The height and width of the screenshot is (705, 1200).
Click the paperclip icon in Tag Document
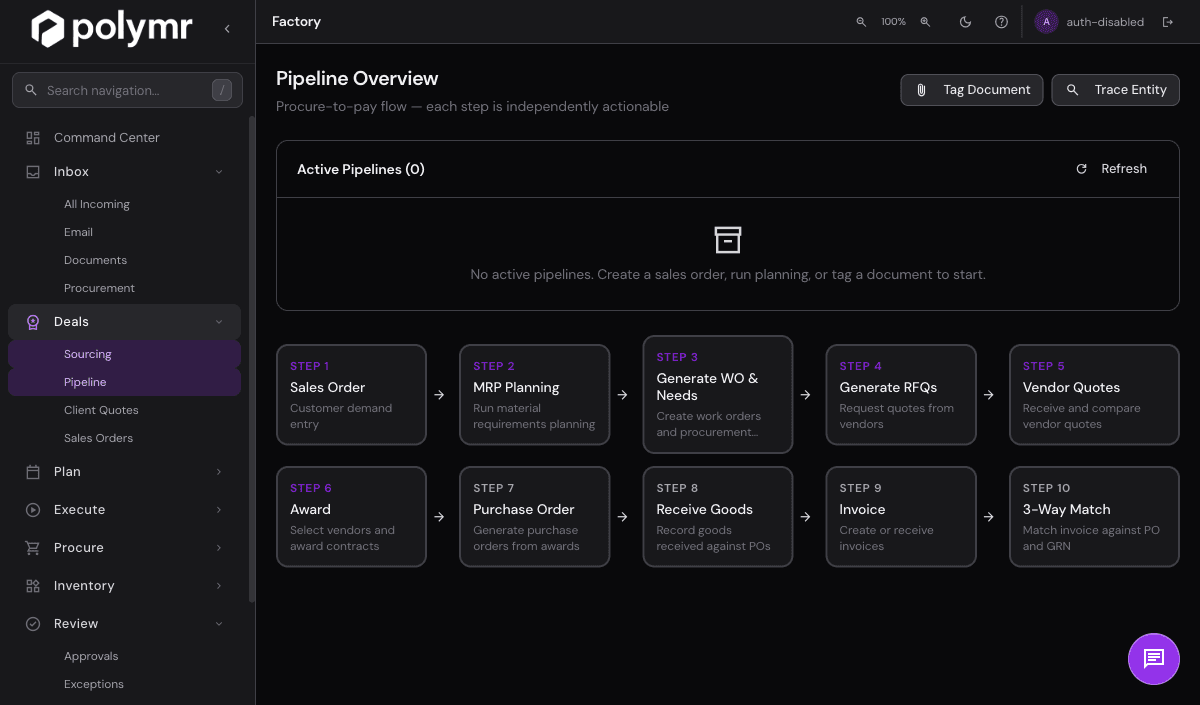click(921, 90)
